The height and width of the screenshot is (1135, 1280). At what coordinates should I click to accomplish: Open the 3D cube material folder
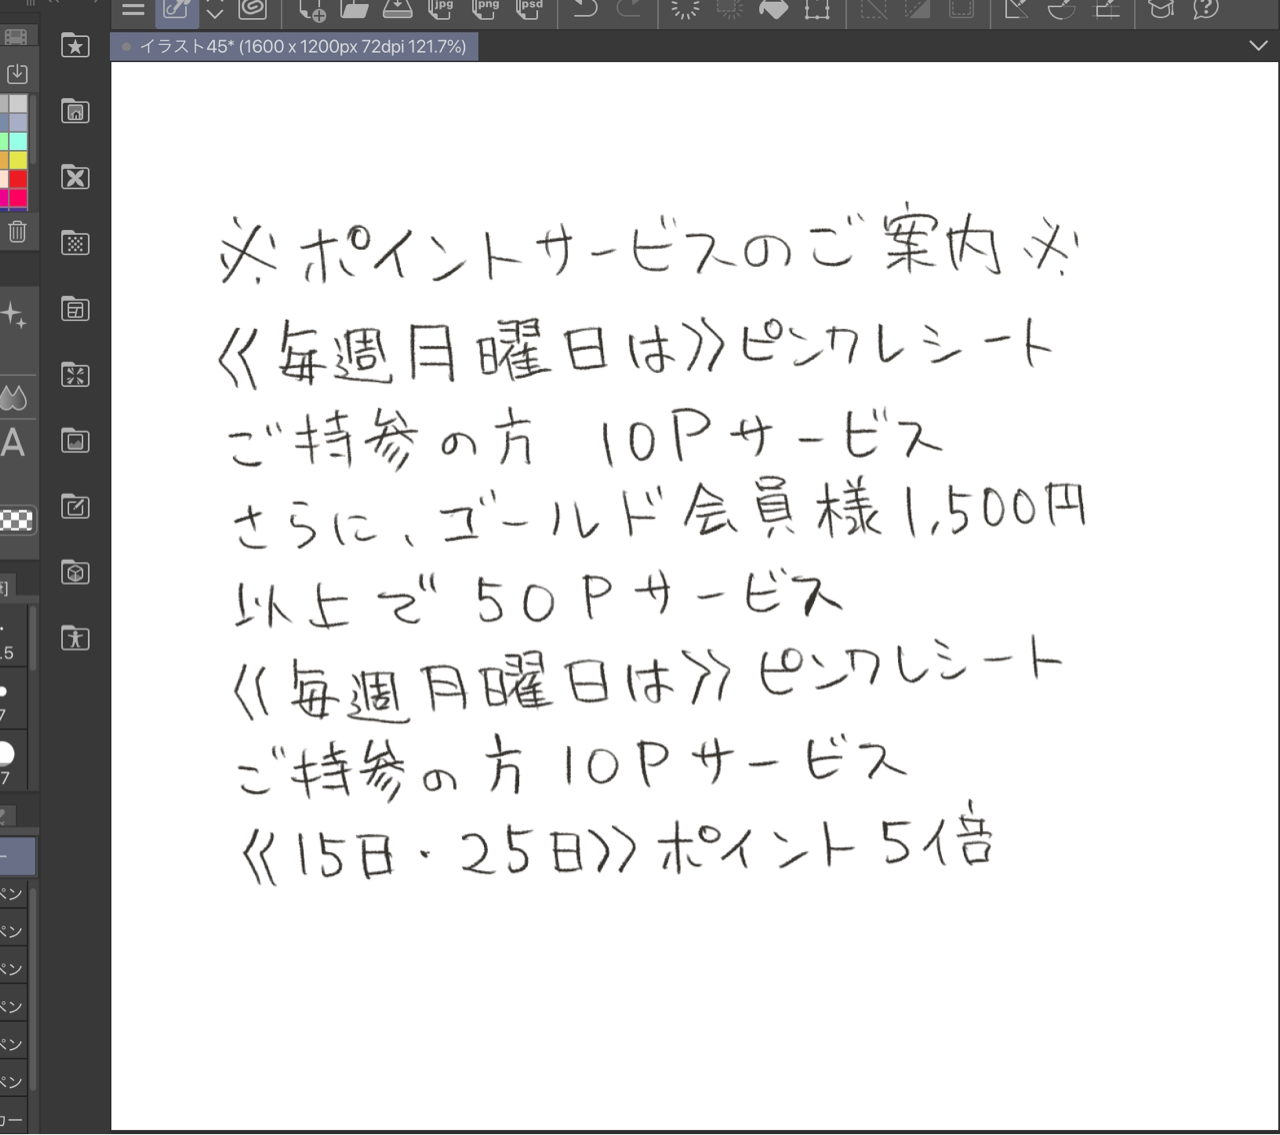point(75,573)
